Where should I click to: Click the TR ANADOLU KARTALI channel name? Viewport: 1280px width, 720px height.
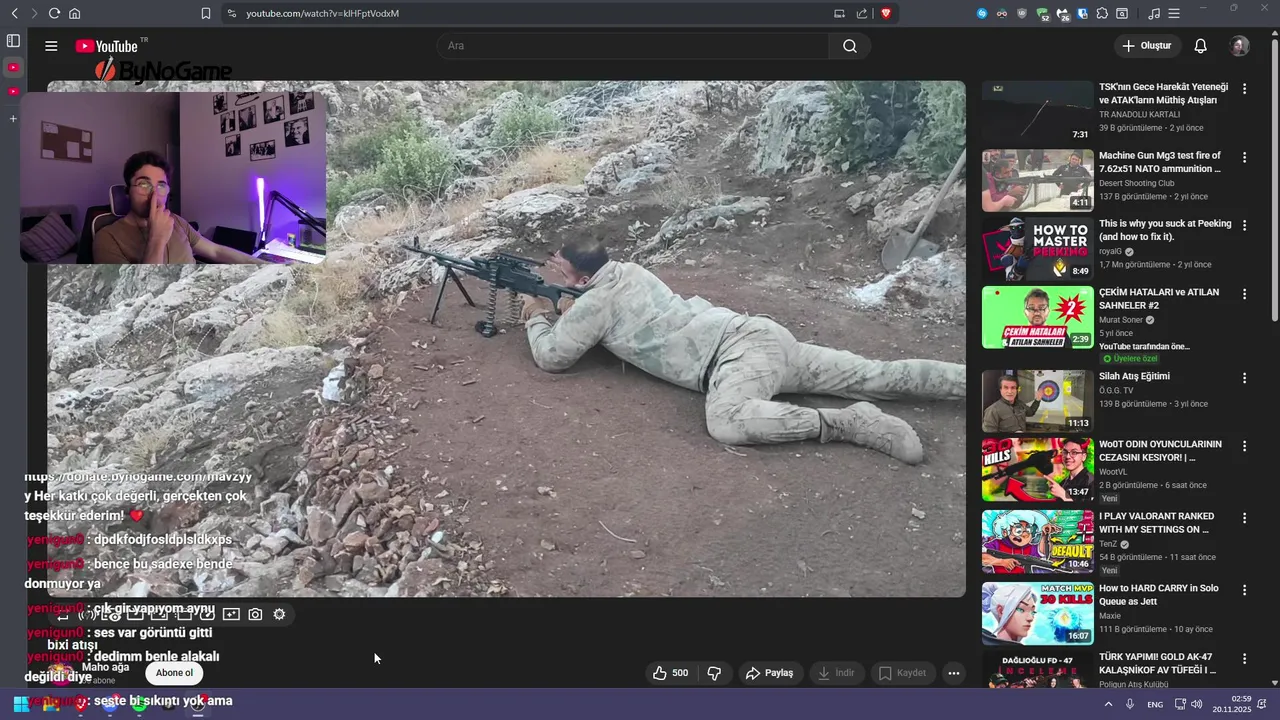1140,115
